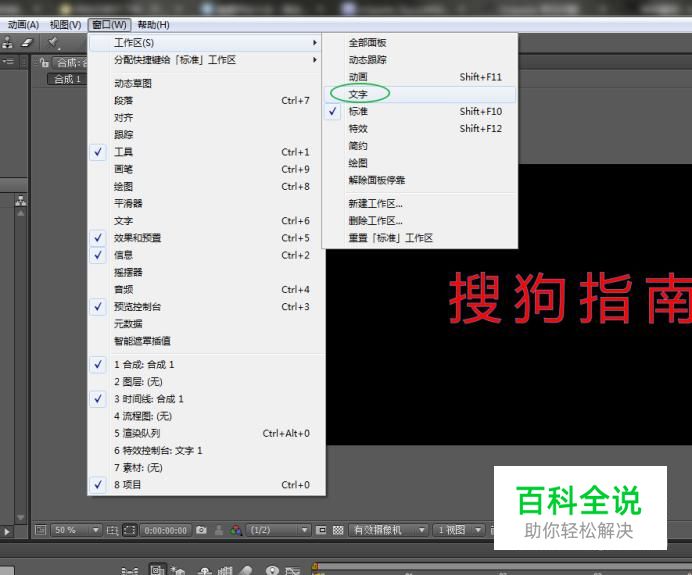The image size is (692, 575).
Task: Uncheck 预览控制台 panel item
Action: 207,307
